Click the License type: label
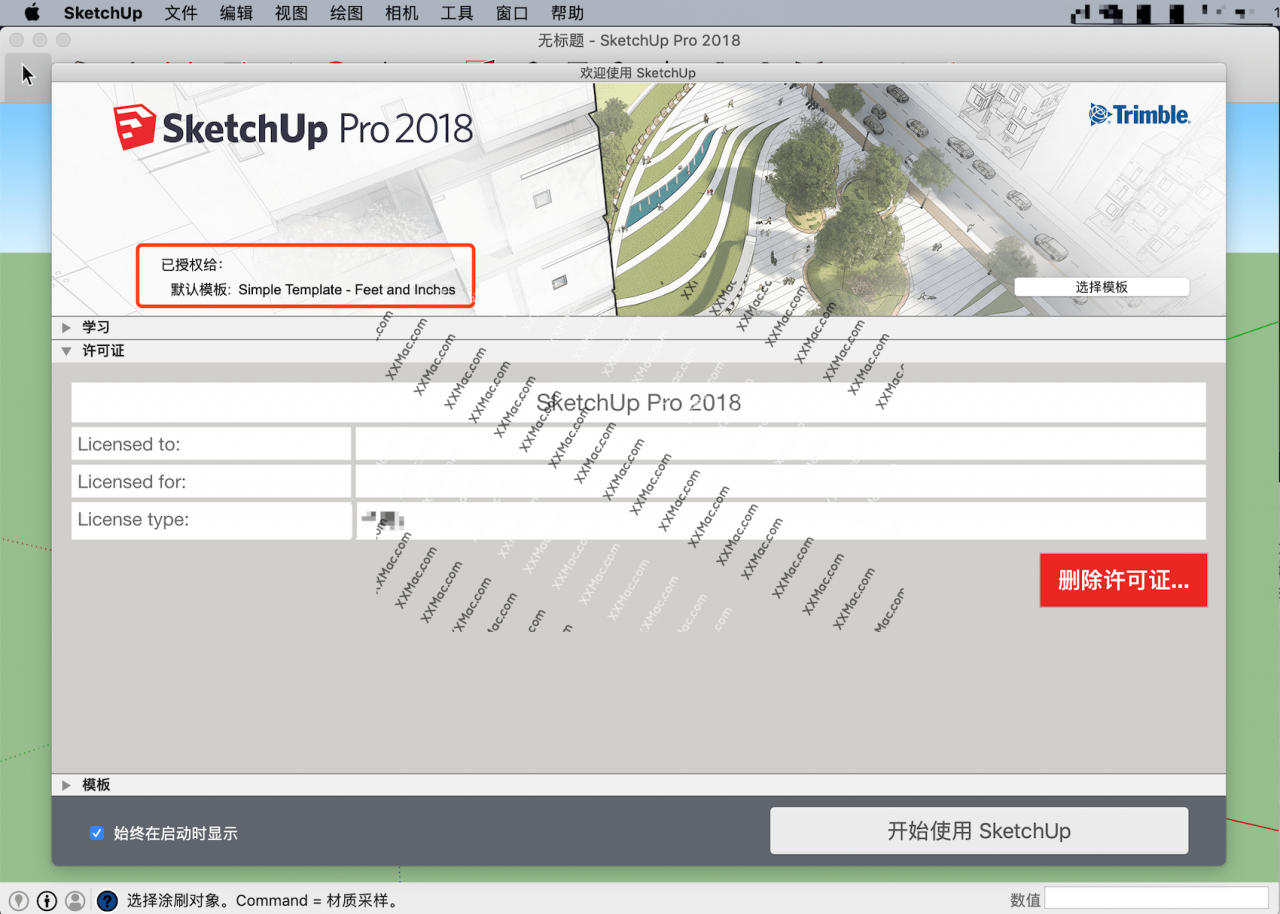Viewport: 1280px width, 914px height. 133,520
